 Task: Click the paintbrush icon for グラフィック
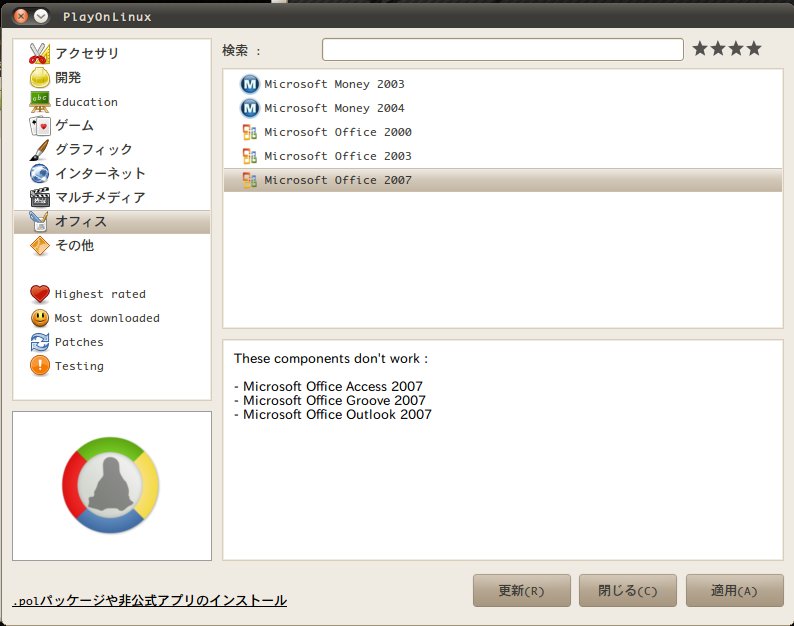(39, 149)
